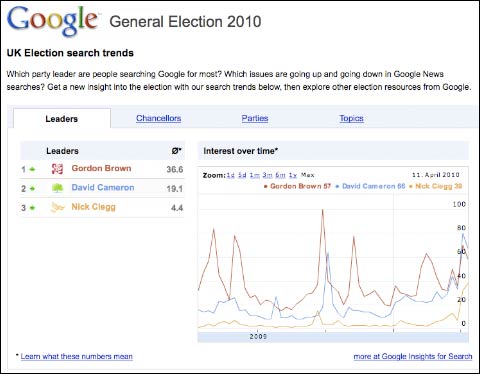This screenshot has height=374, width=480.
Task: Click the green trend arrow next to rank 3
Action: 32,208
